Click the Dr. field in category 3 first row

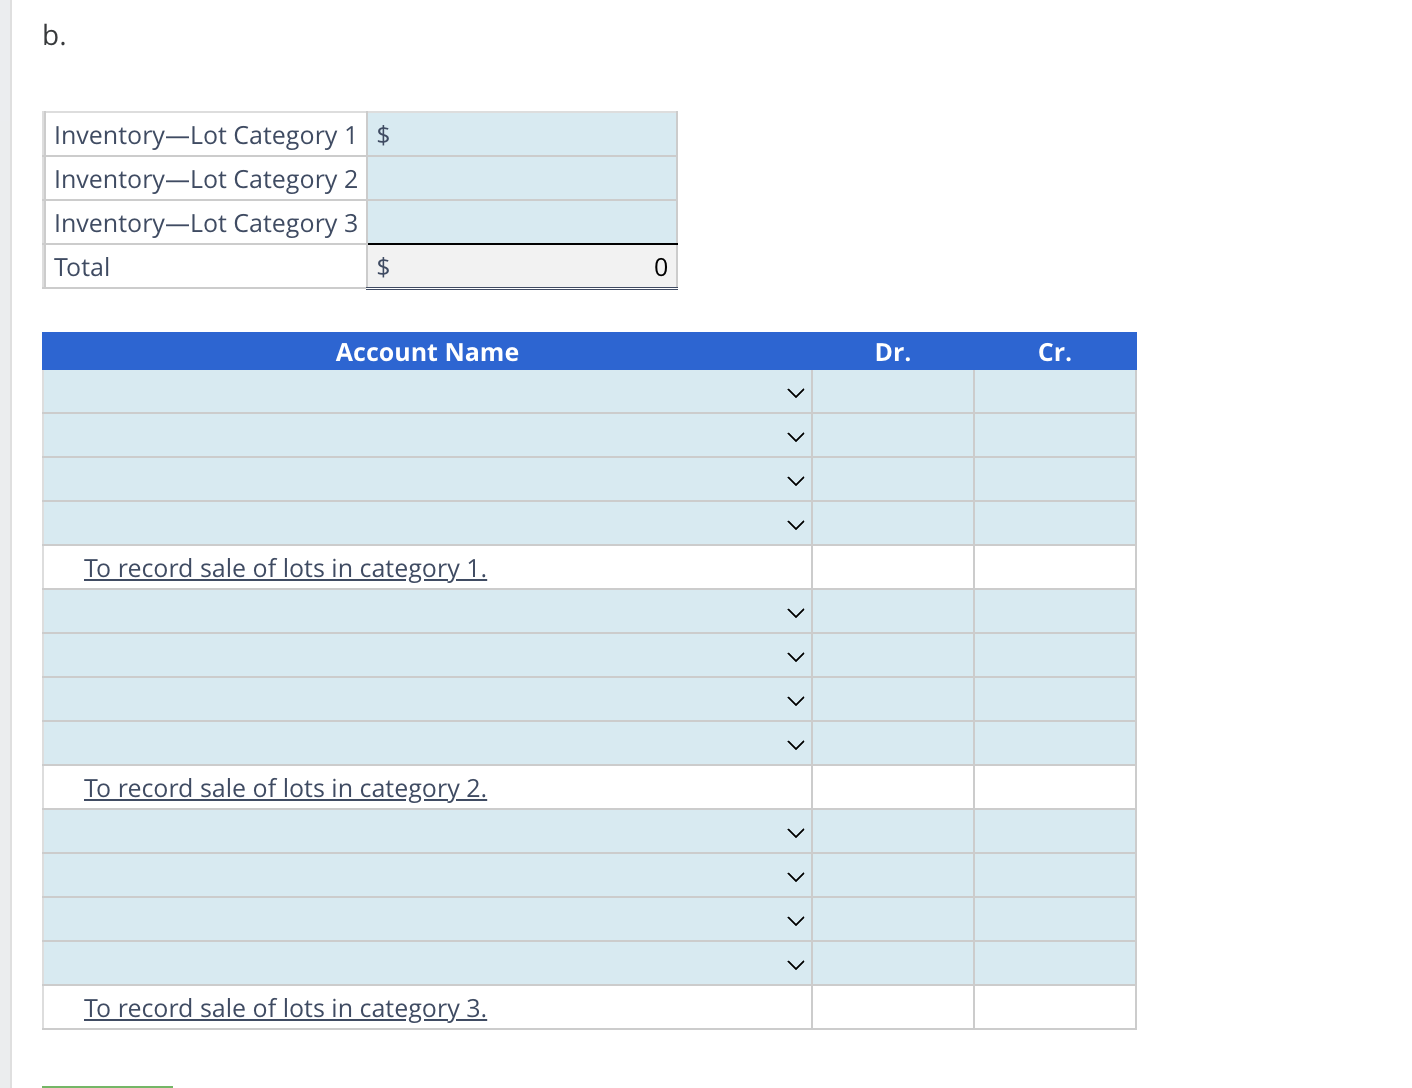[893, 832]
